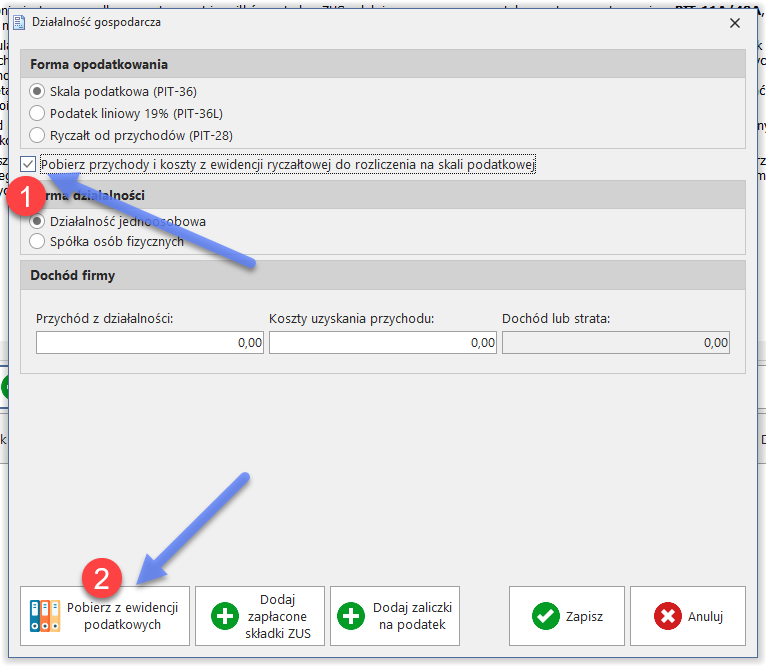The image size is (766, 666).
Task: Click the Przychód z działalności input field
Action: coord(150,343)
